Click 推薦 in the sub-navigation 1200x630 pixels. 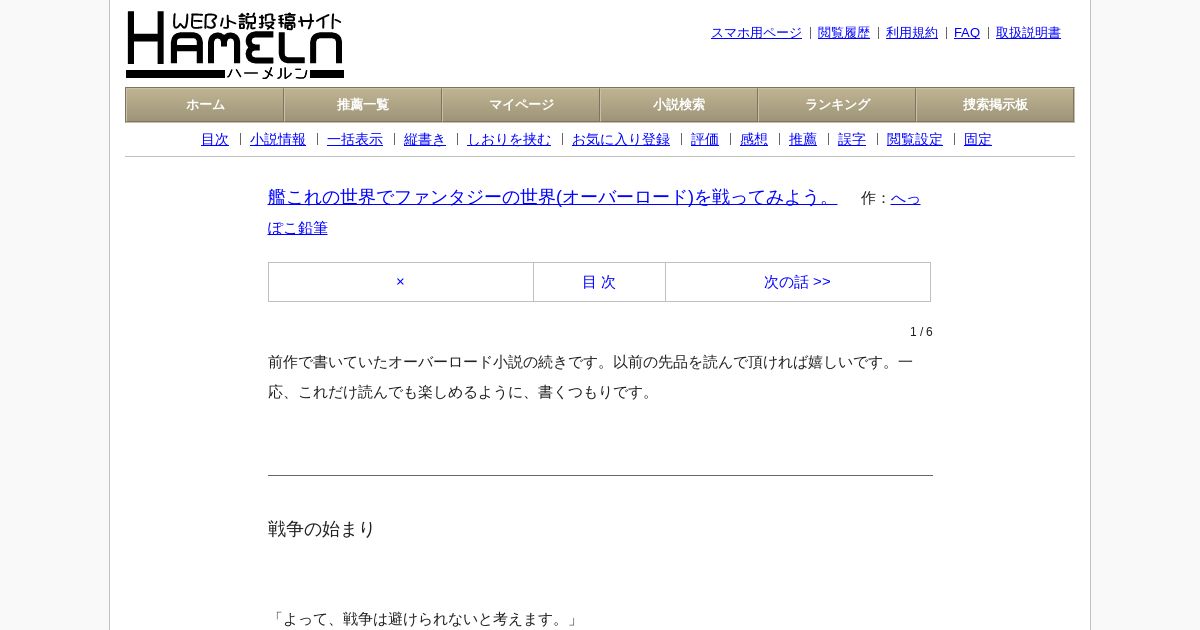click(803, 140)
